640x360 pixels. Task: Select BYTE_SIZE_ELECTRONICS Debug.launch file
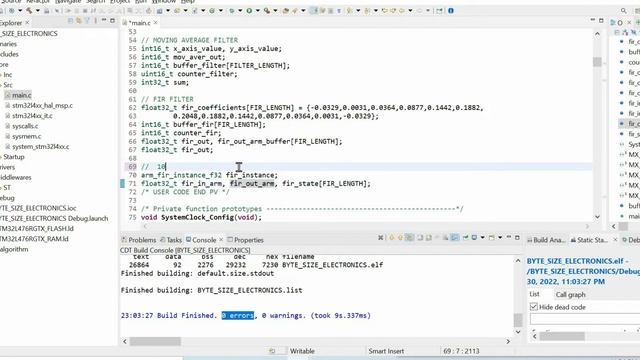(54, 218)
